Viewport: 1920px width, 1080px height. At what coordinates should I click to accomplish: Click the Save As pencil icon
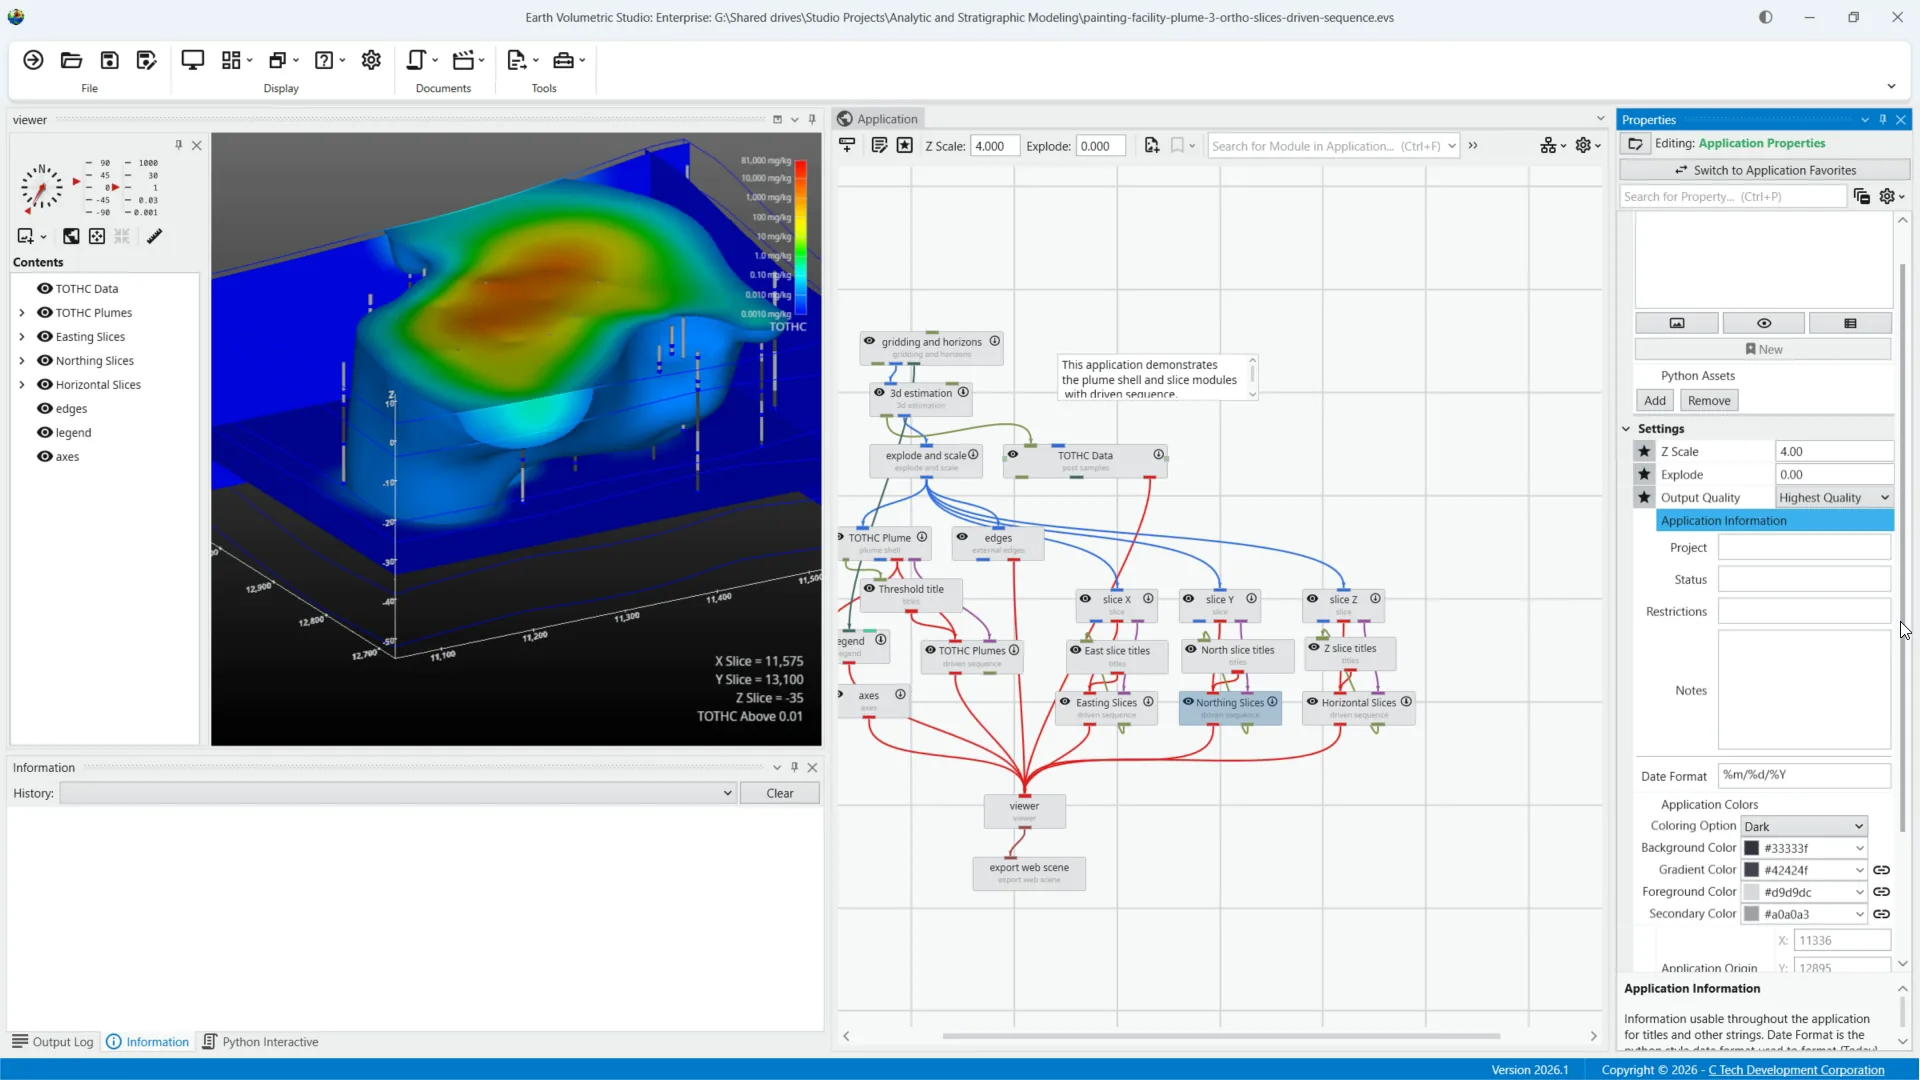[147, 60]
